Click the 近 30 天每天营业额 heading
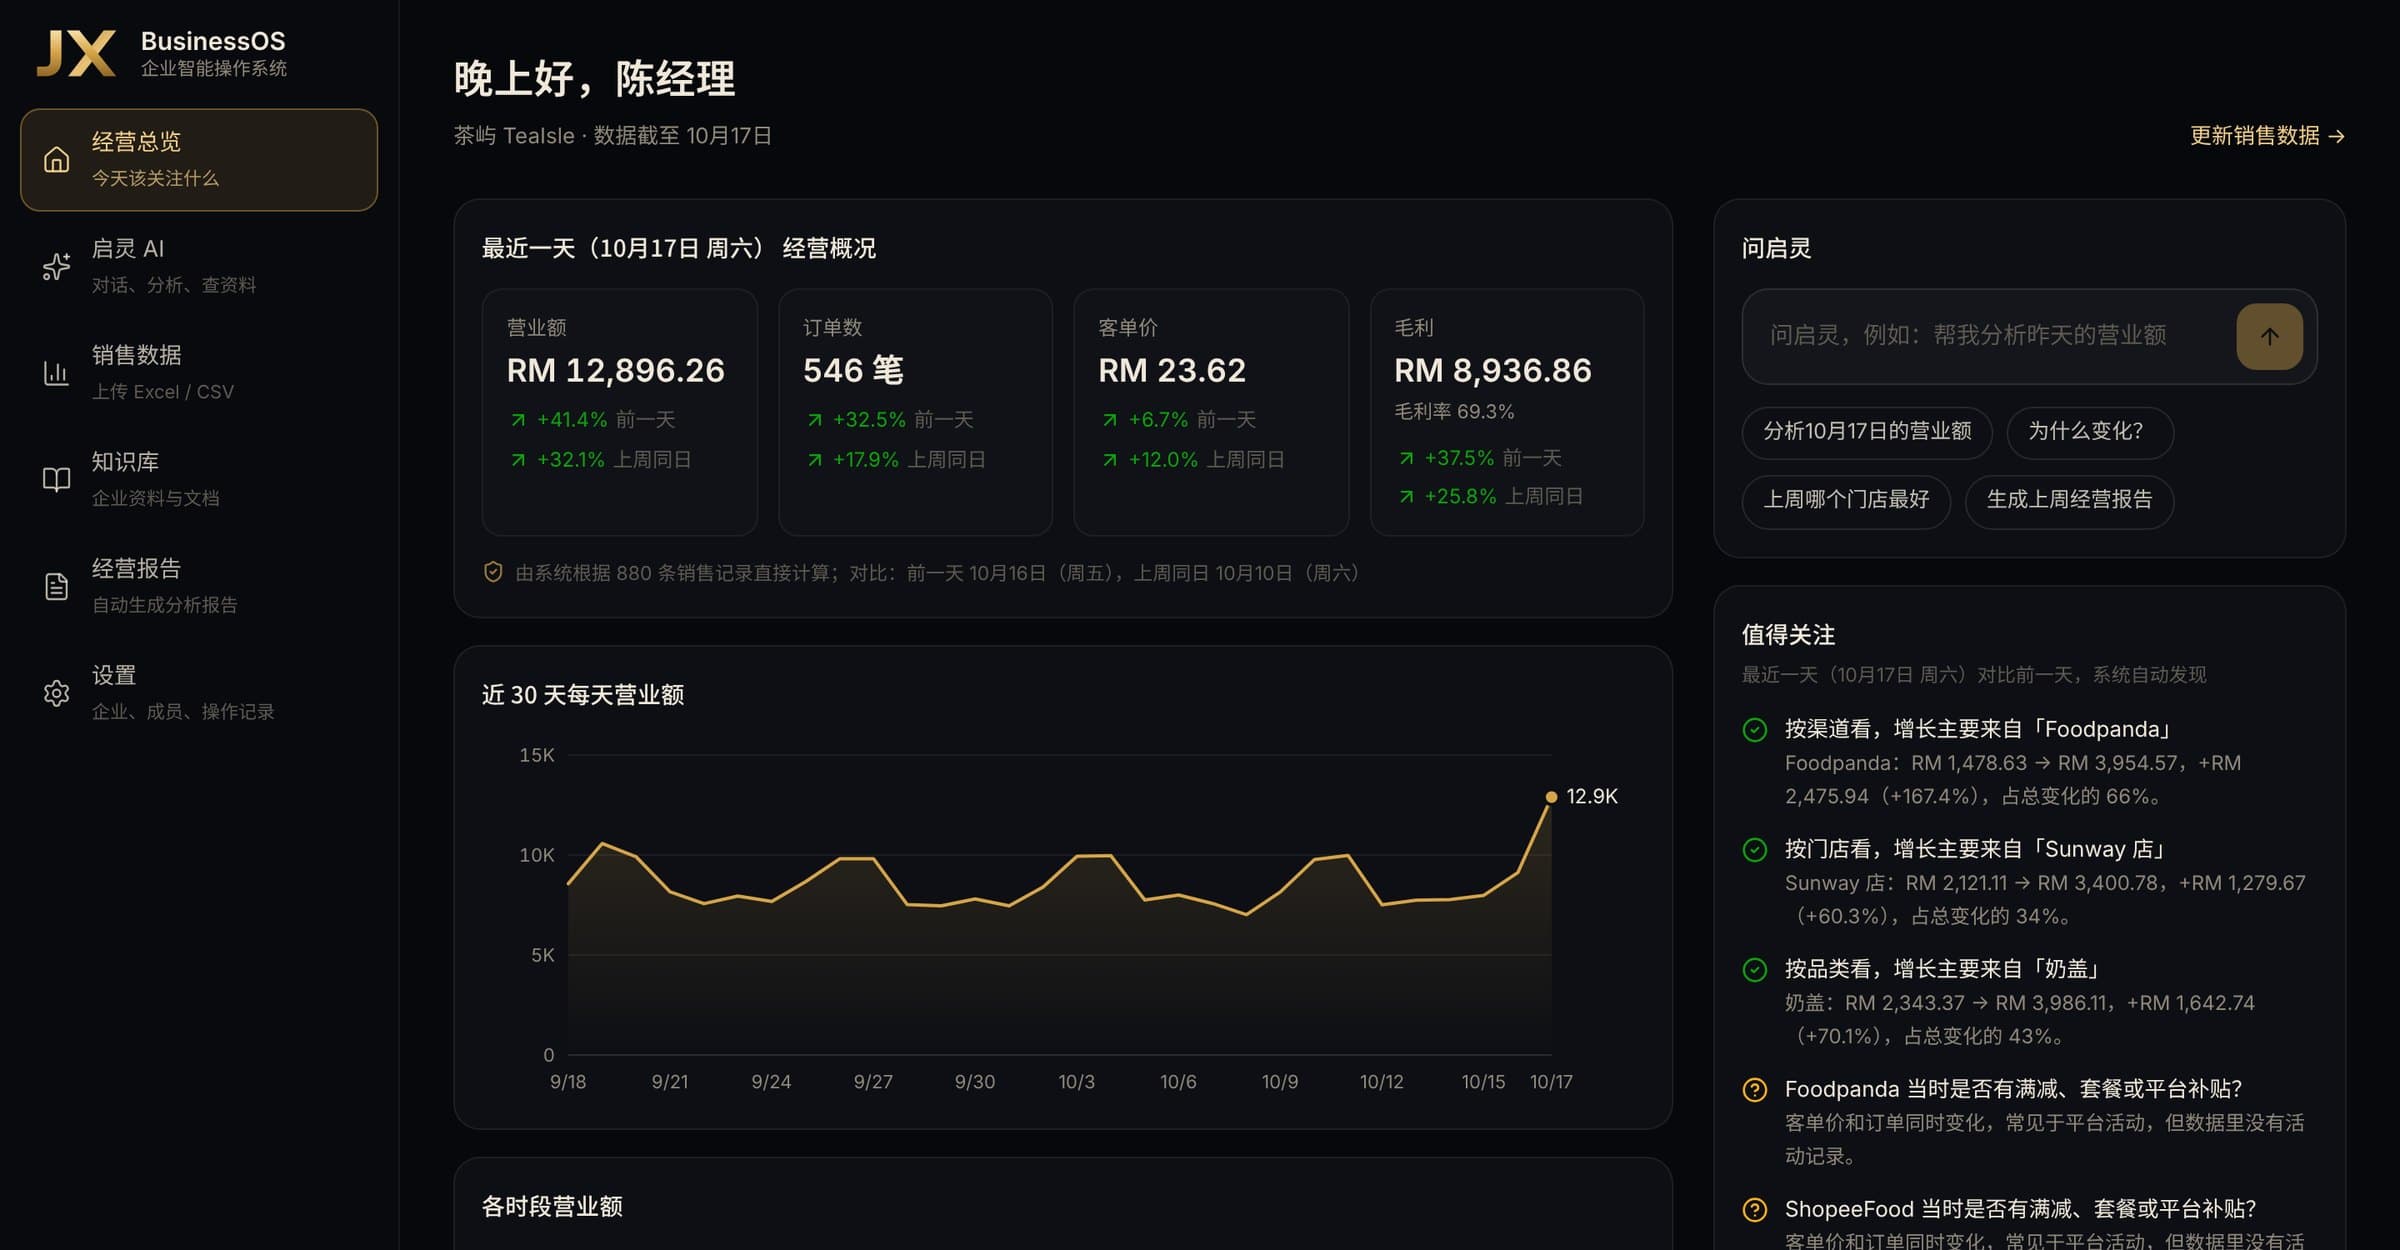2400x1250 pixels. pyautogui.click(x=583, y=695)
